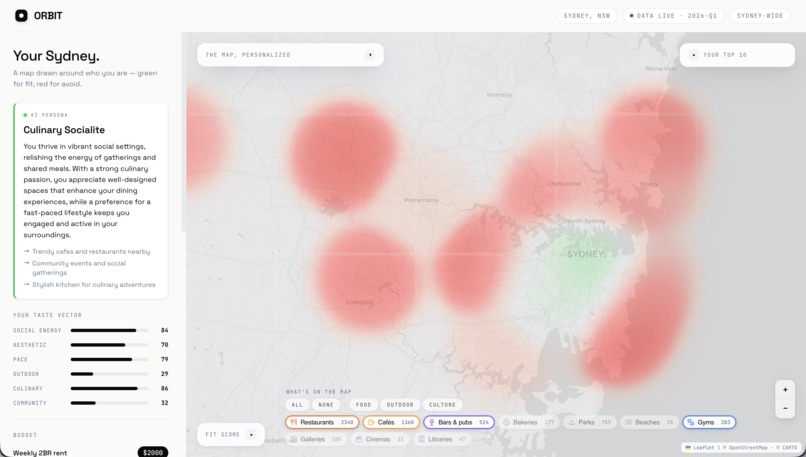Screen dimensions: 806x457
Task: Select the CULTURE filter preset
Action: (442, 405)
